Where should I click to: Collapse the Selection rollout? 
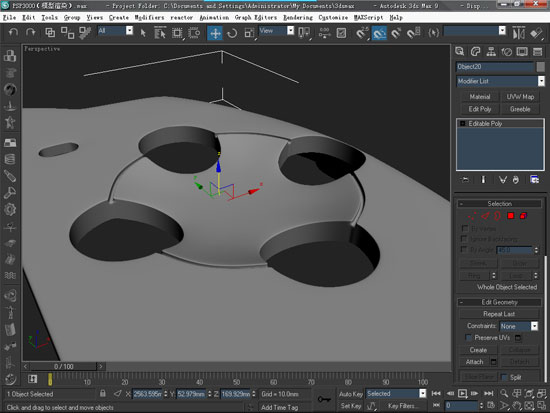[x=499, y=204]
